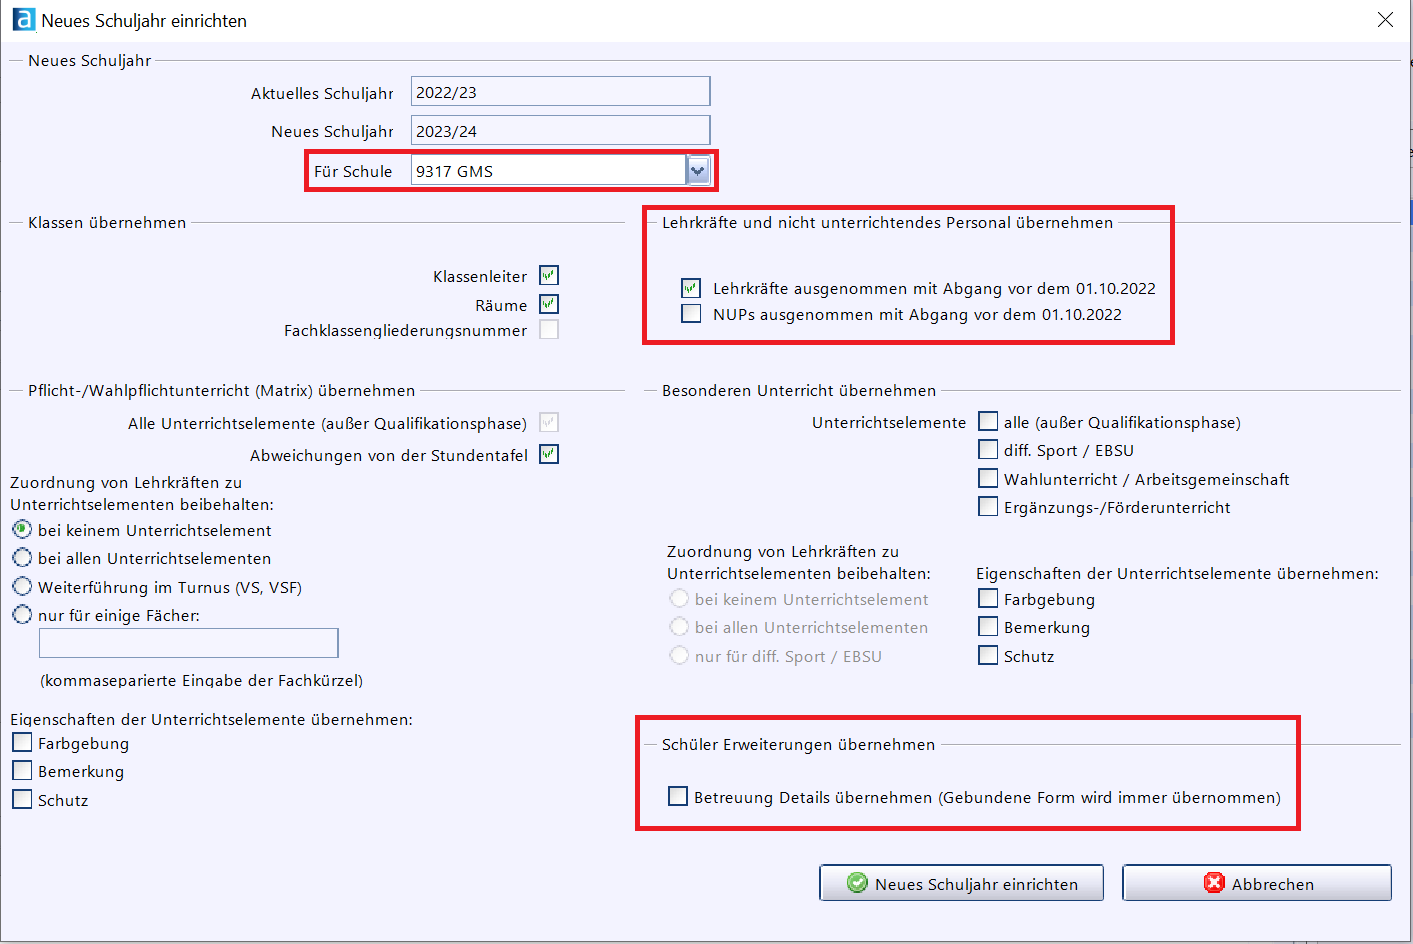Click the '(kommaseparierte Eingabe der Fachkürzel)' hint text

(x=202, y=680)
